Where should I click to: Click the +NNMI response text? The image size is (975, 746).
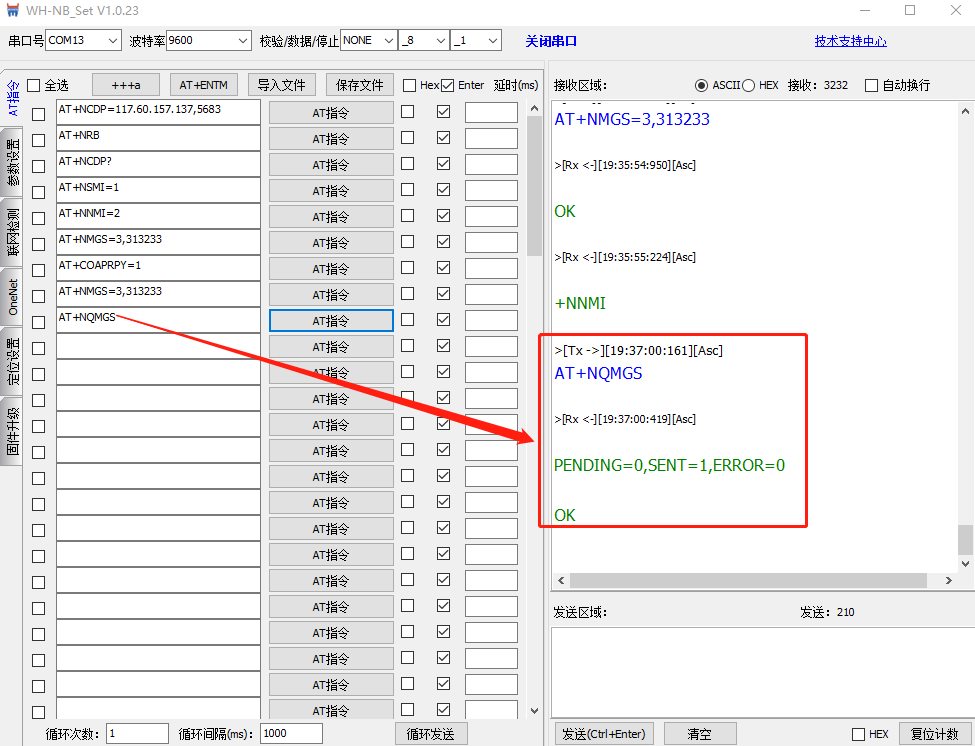(x=580, y=303)
